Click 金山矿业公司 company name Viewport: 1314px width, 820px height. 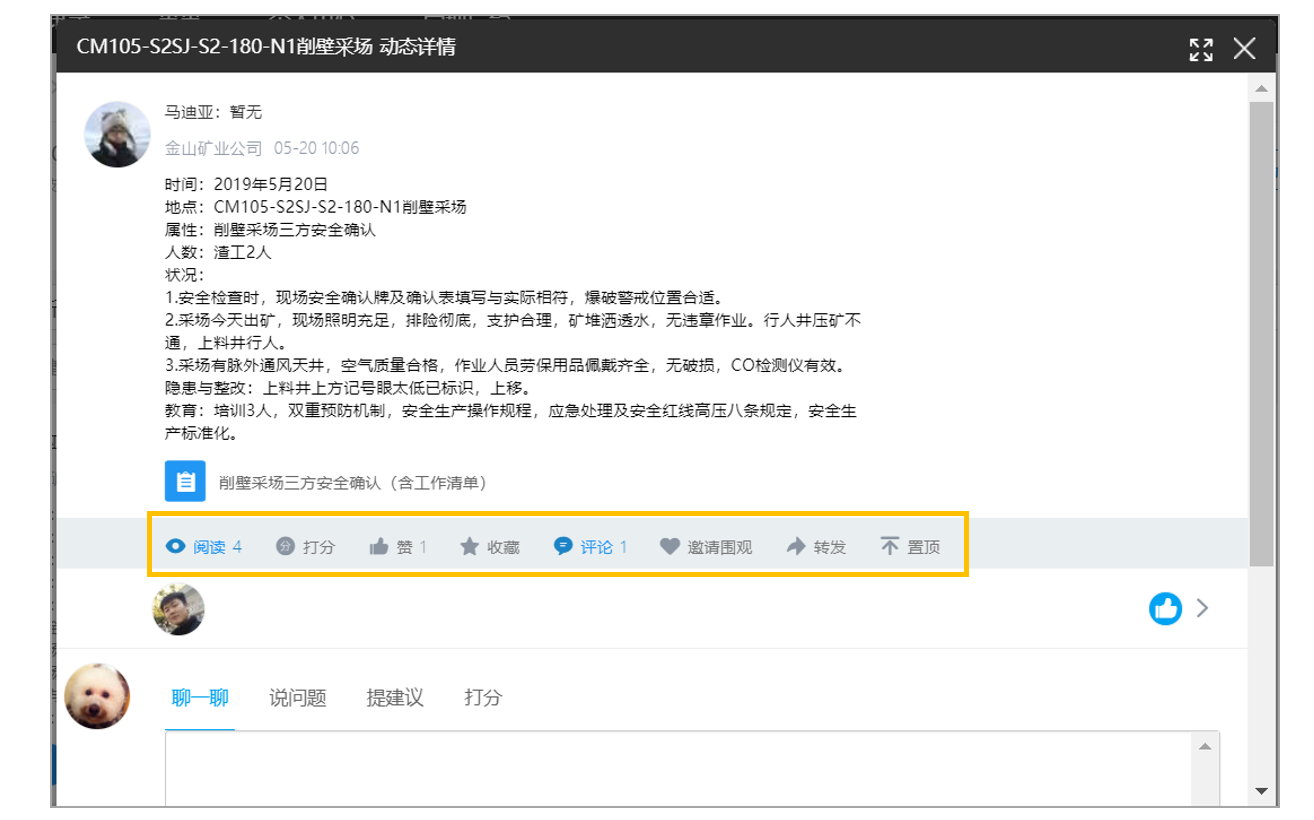[x=213, y=148]
